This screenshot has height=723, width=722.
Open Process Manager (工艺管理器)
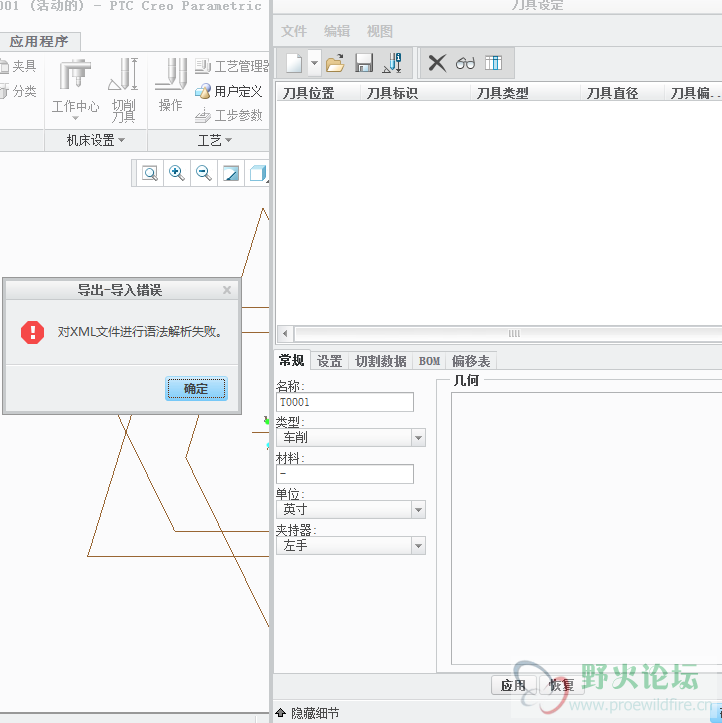point(232,66)
